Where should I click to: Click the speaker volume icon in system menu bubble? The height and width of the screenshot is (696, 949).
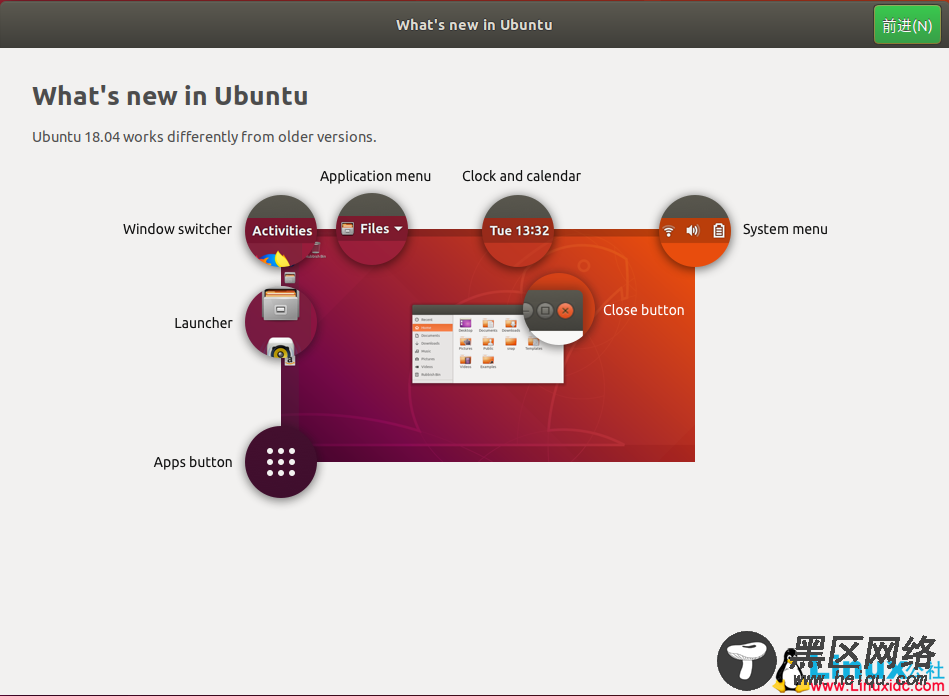(x=693, y=231)
